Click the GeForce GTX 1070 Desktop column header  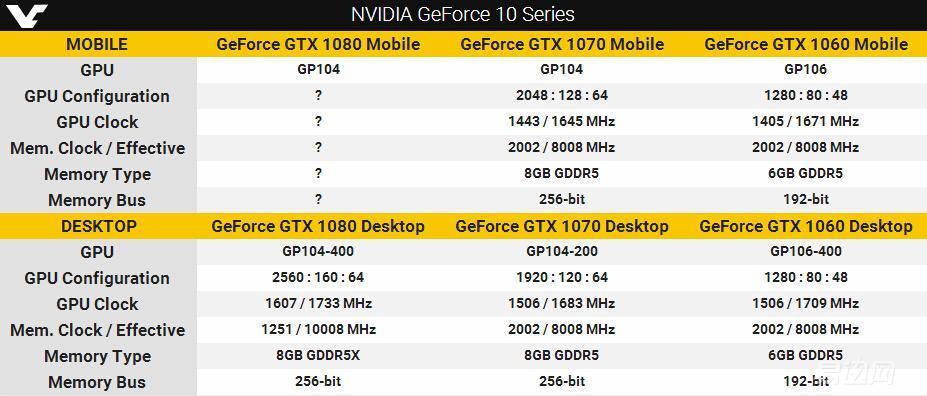[x=562, y=226]
